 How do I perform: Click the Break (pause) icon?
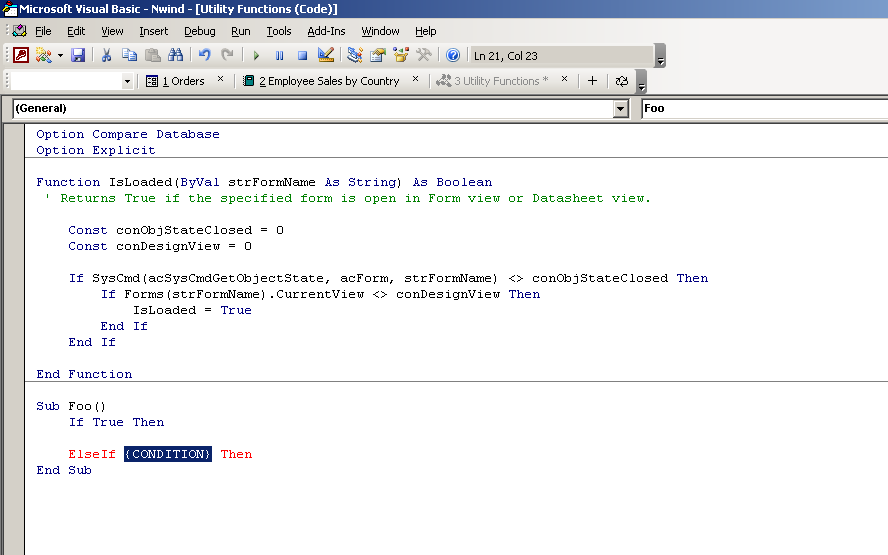tap(279, 56)
